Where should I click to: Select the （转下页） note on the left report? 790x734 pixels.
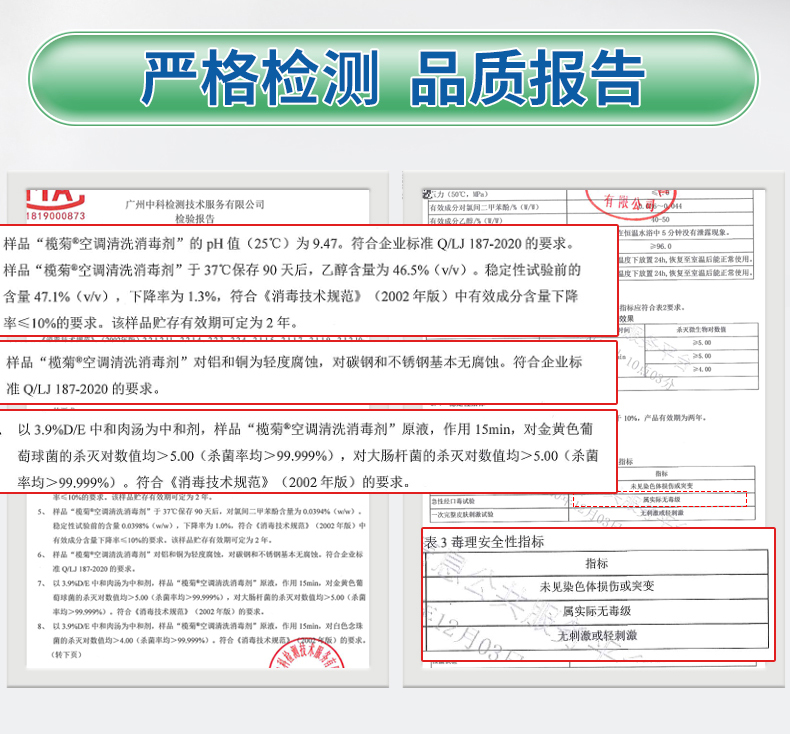click(x=67, y=654)
